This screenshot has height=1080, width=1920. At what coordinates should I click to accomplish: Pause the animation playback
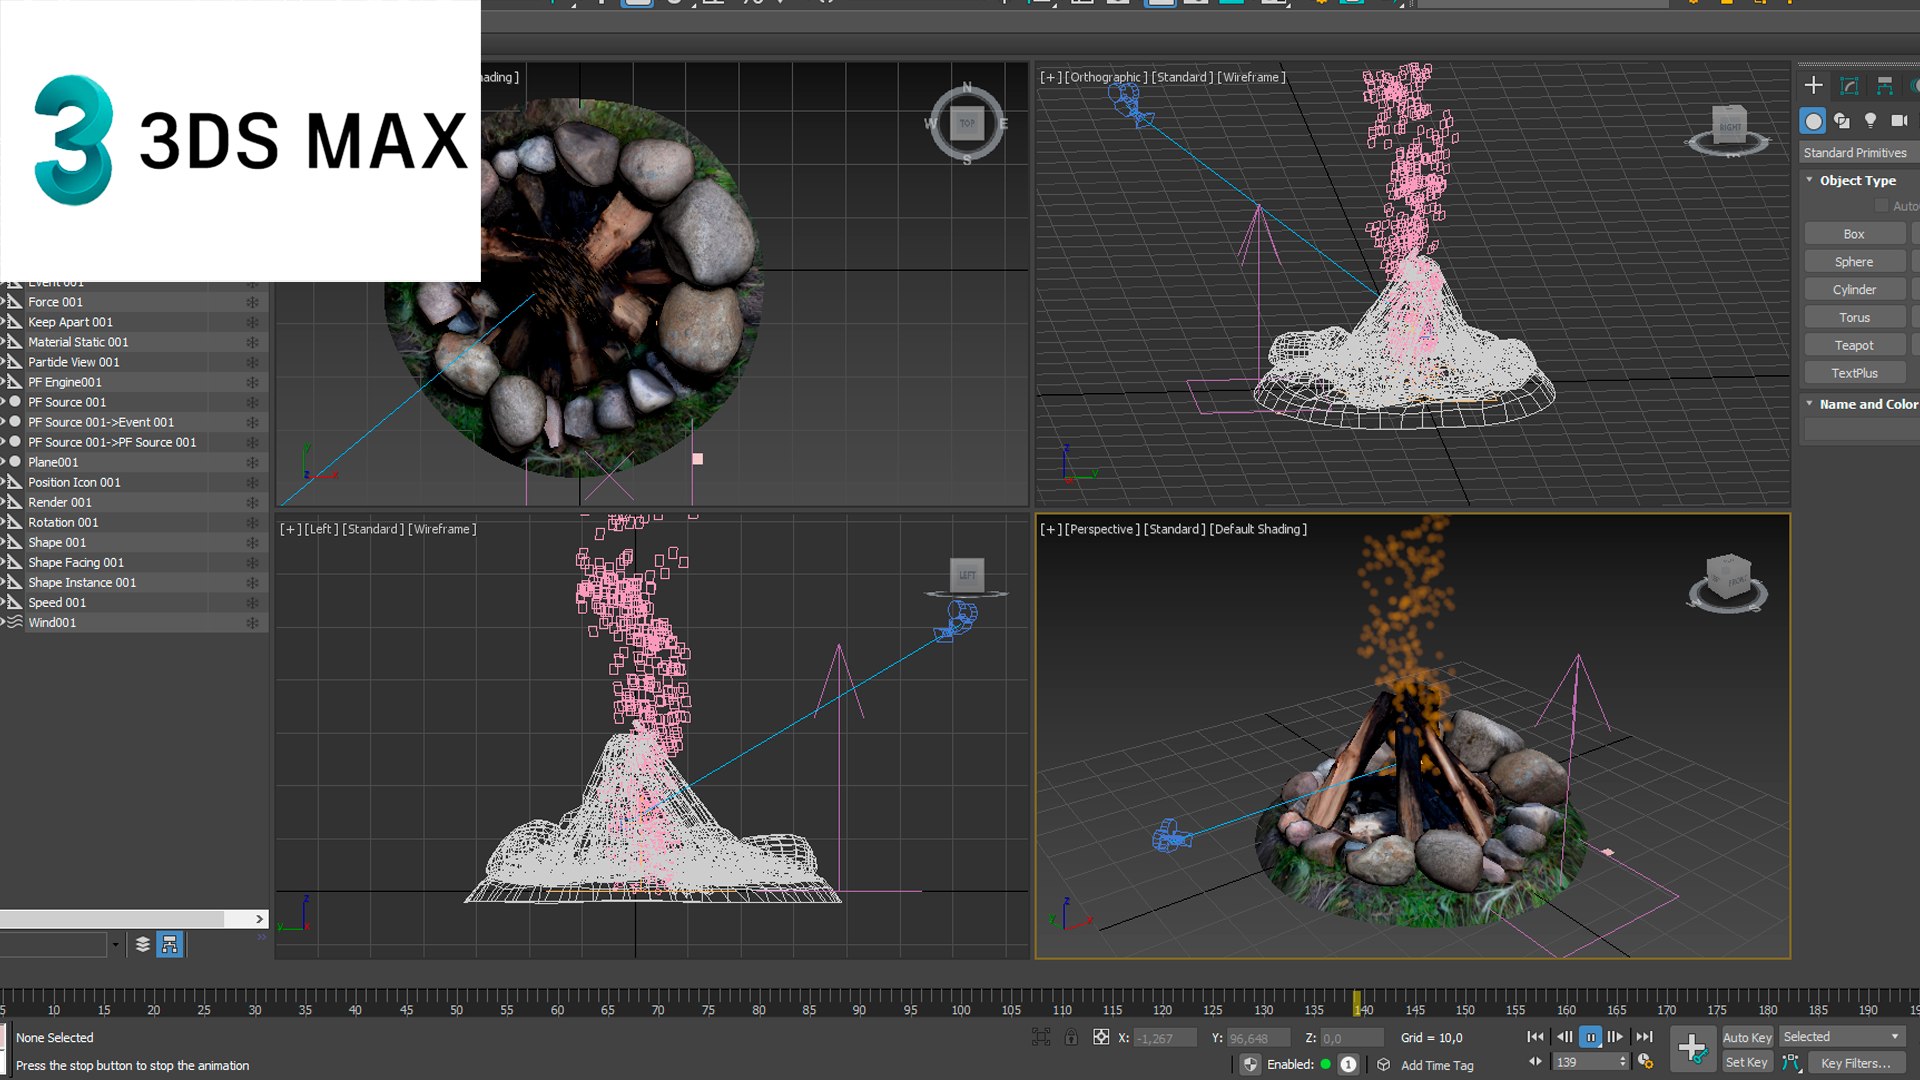click(1590, 1038)
